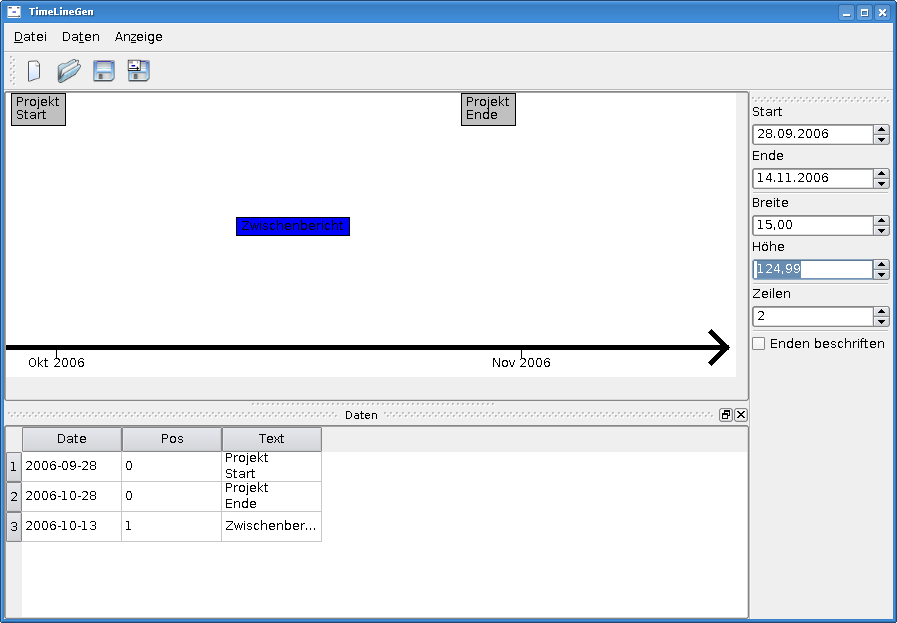Decrease the Zeilen count with down arrow
The height and width of the screenshot is (623, 897).
tap(881, 322)
